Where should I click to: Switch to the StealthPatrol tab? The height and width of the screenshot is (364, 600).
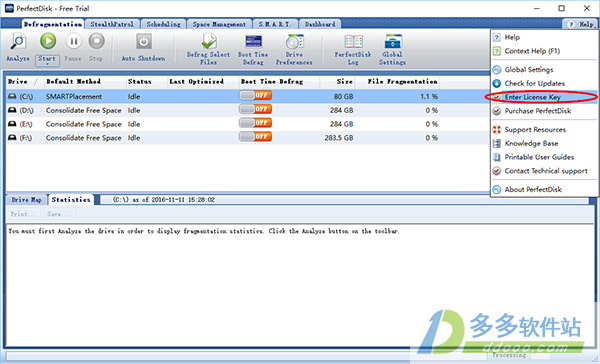[112, 24]
